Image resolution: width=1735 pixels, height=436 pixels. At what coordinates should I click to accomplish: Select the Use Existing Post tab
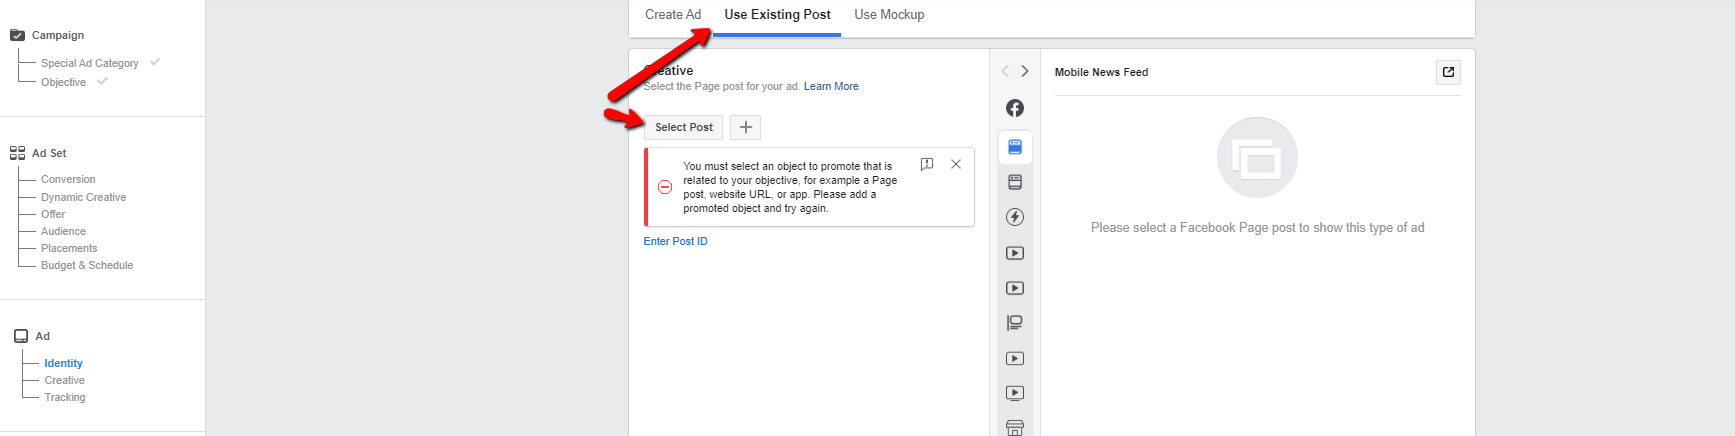tap(777, 15)
